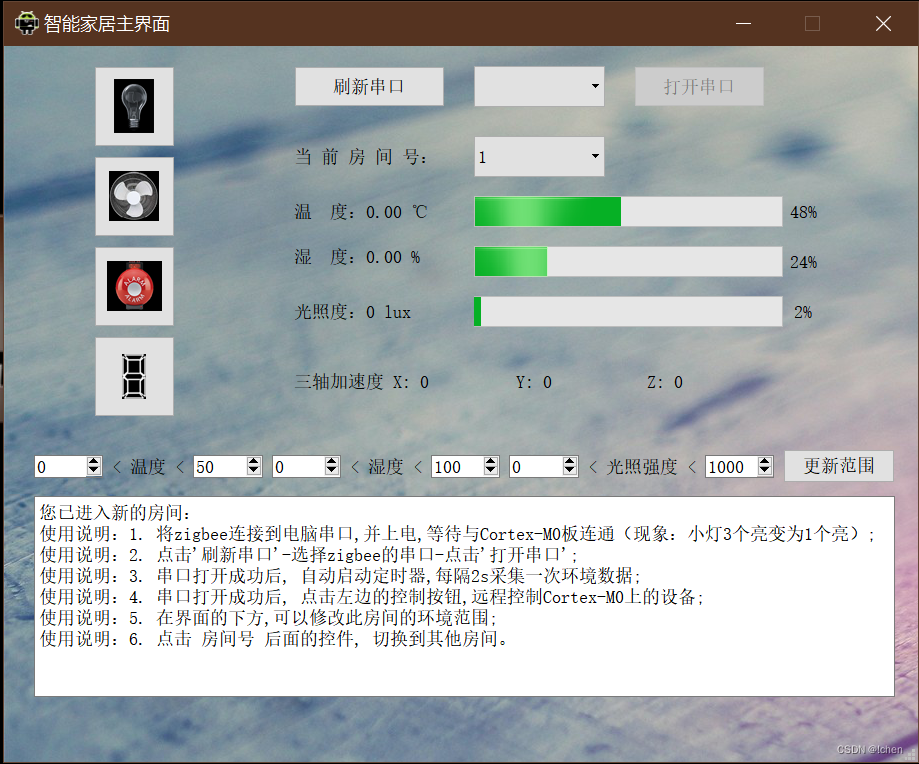This screenshot has height=764, width=919.
Task: Increase the 光照强度 minimum value spinner
Action: pos(569,461)
